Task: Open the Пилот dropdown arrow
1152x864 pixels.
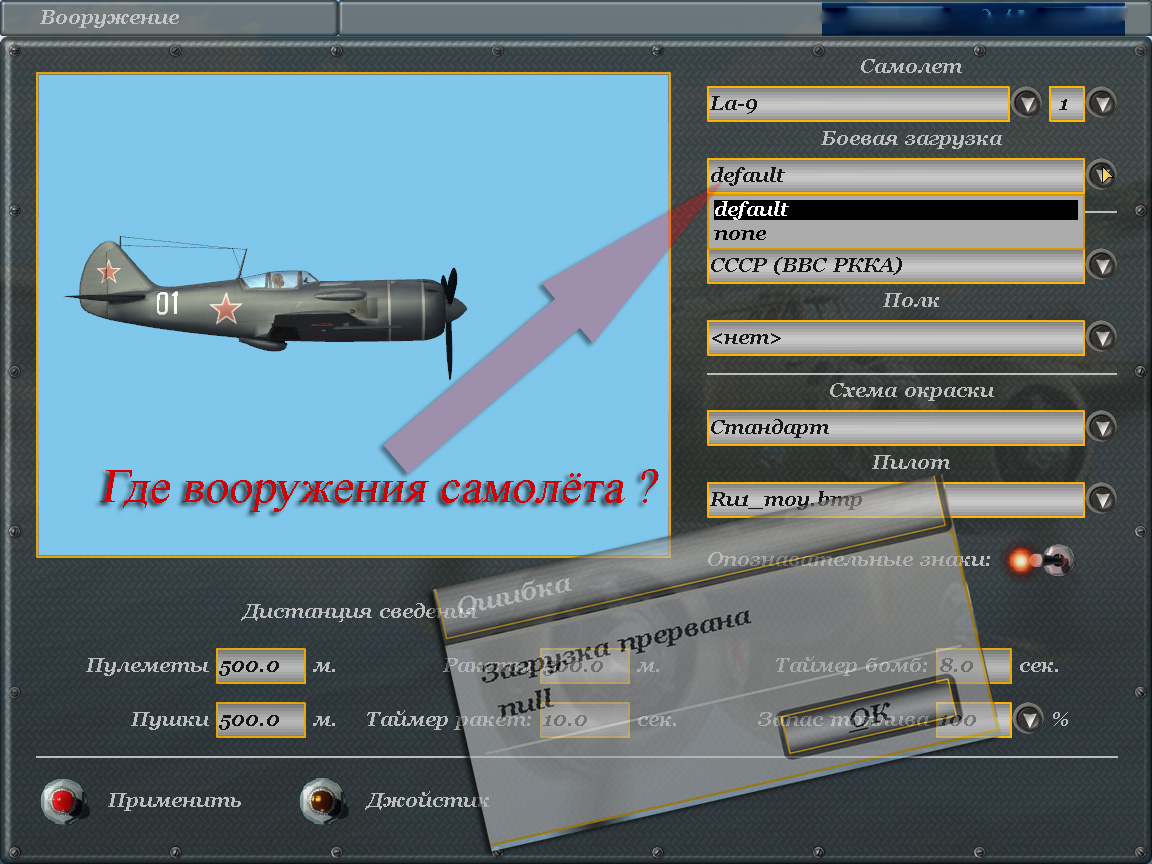Action: click(x=1102, y=500)
